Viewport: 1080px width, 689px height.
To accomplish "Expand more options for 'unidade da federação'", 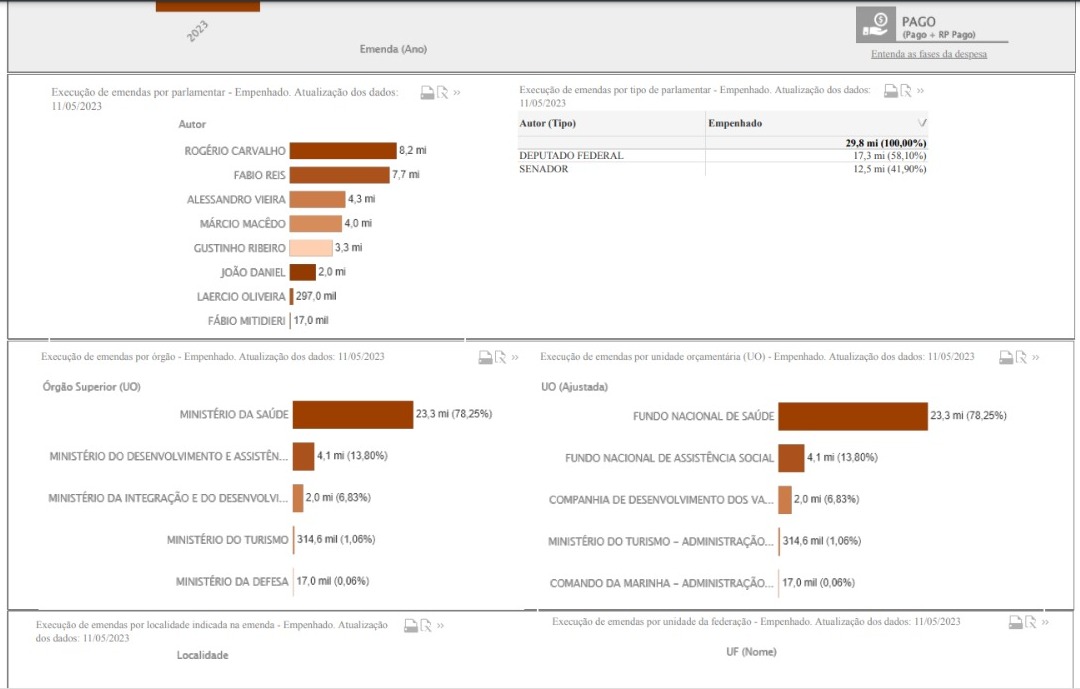I will pos(1046,622).
